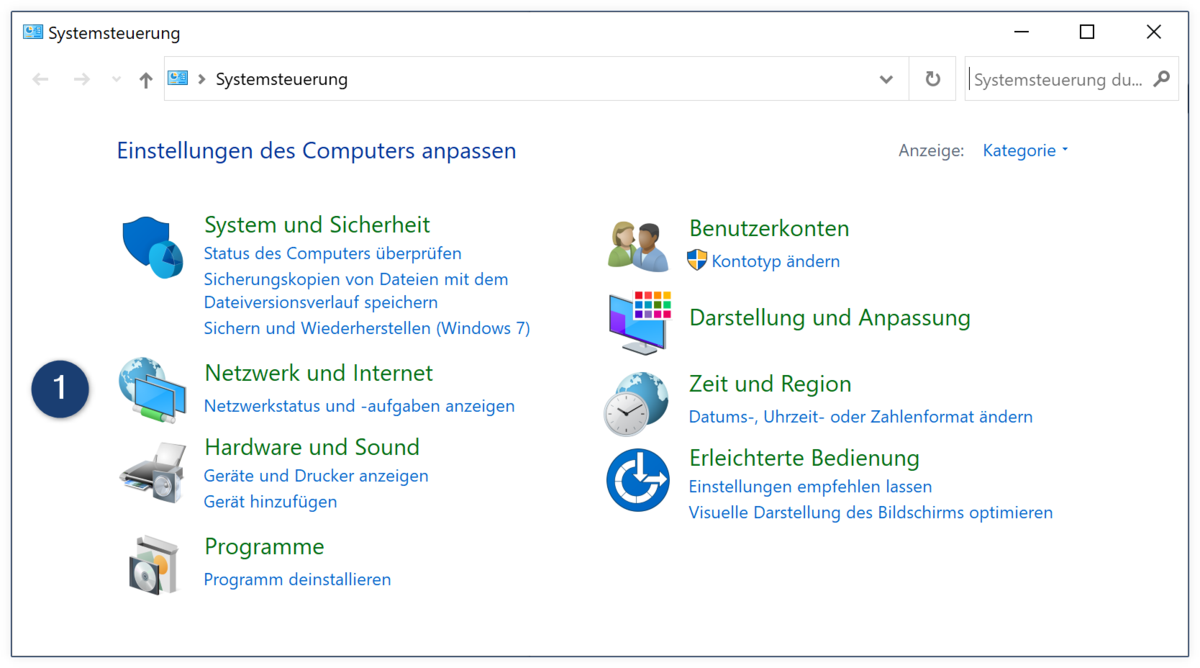Open Benutzerkonten category heading
The height and width of the screenshot is (668, 1200).
coord(769,228)
